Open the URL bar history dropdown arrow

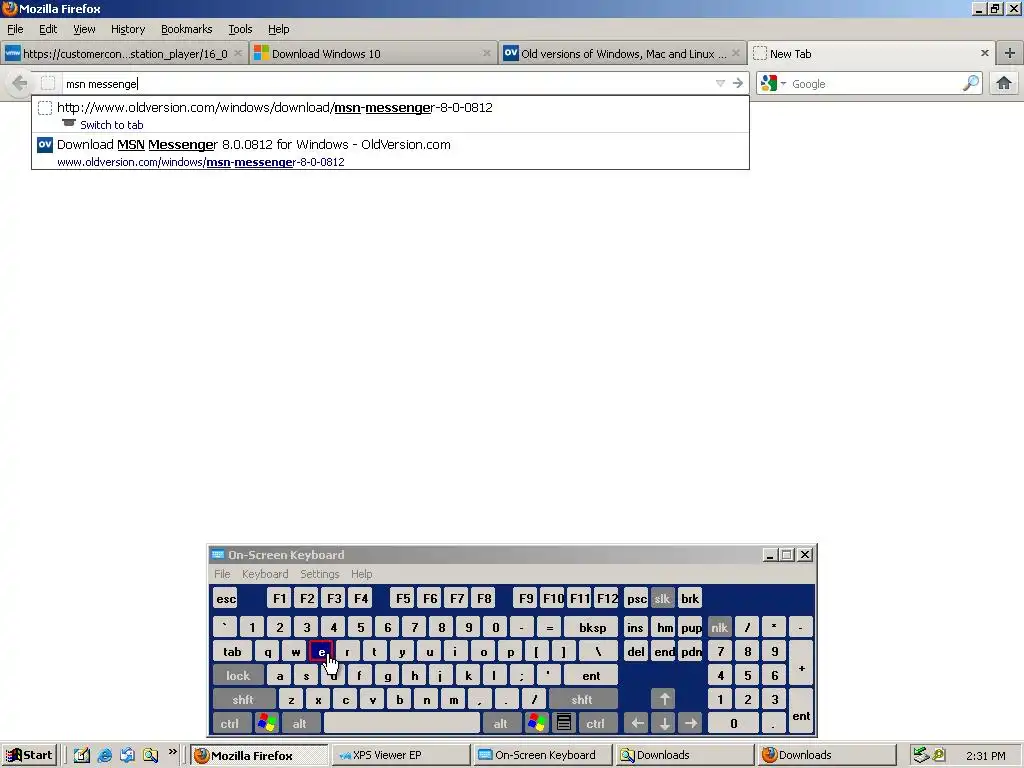(720, 84)
